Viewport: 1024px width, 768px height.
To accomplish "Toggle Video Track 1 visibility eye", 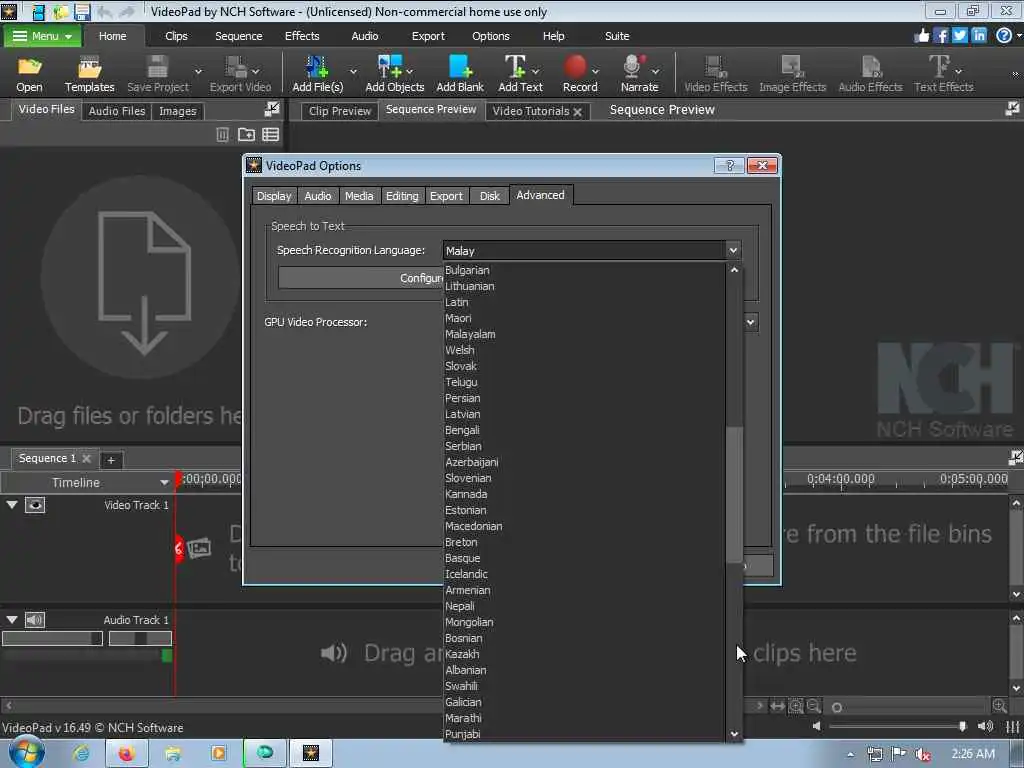I will 35,505.
